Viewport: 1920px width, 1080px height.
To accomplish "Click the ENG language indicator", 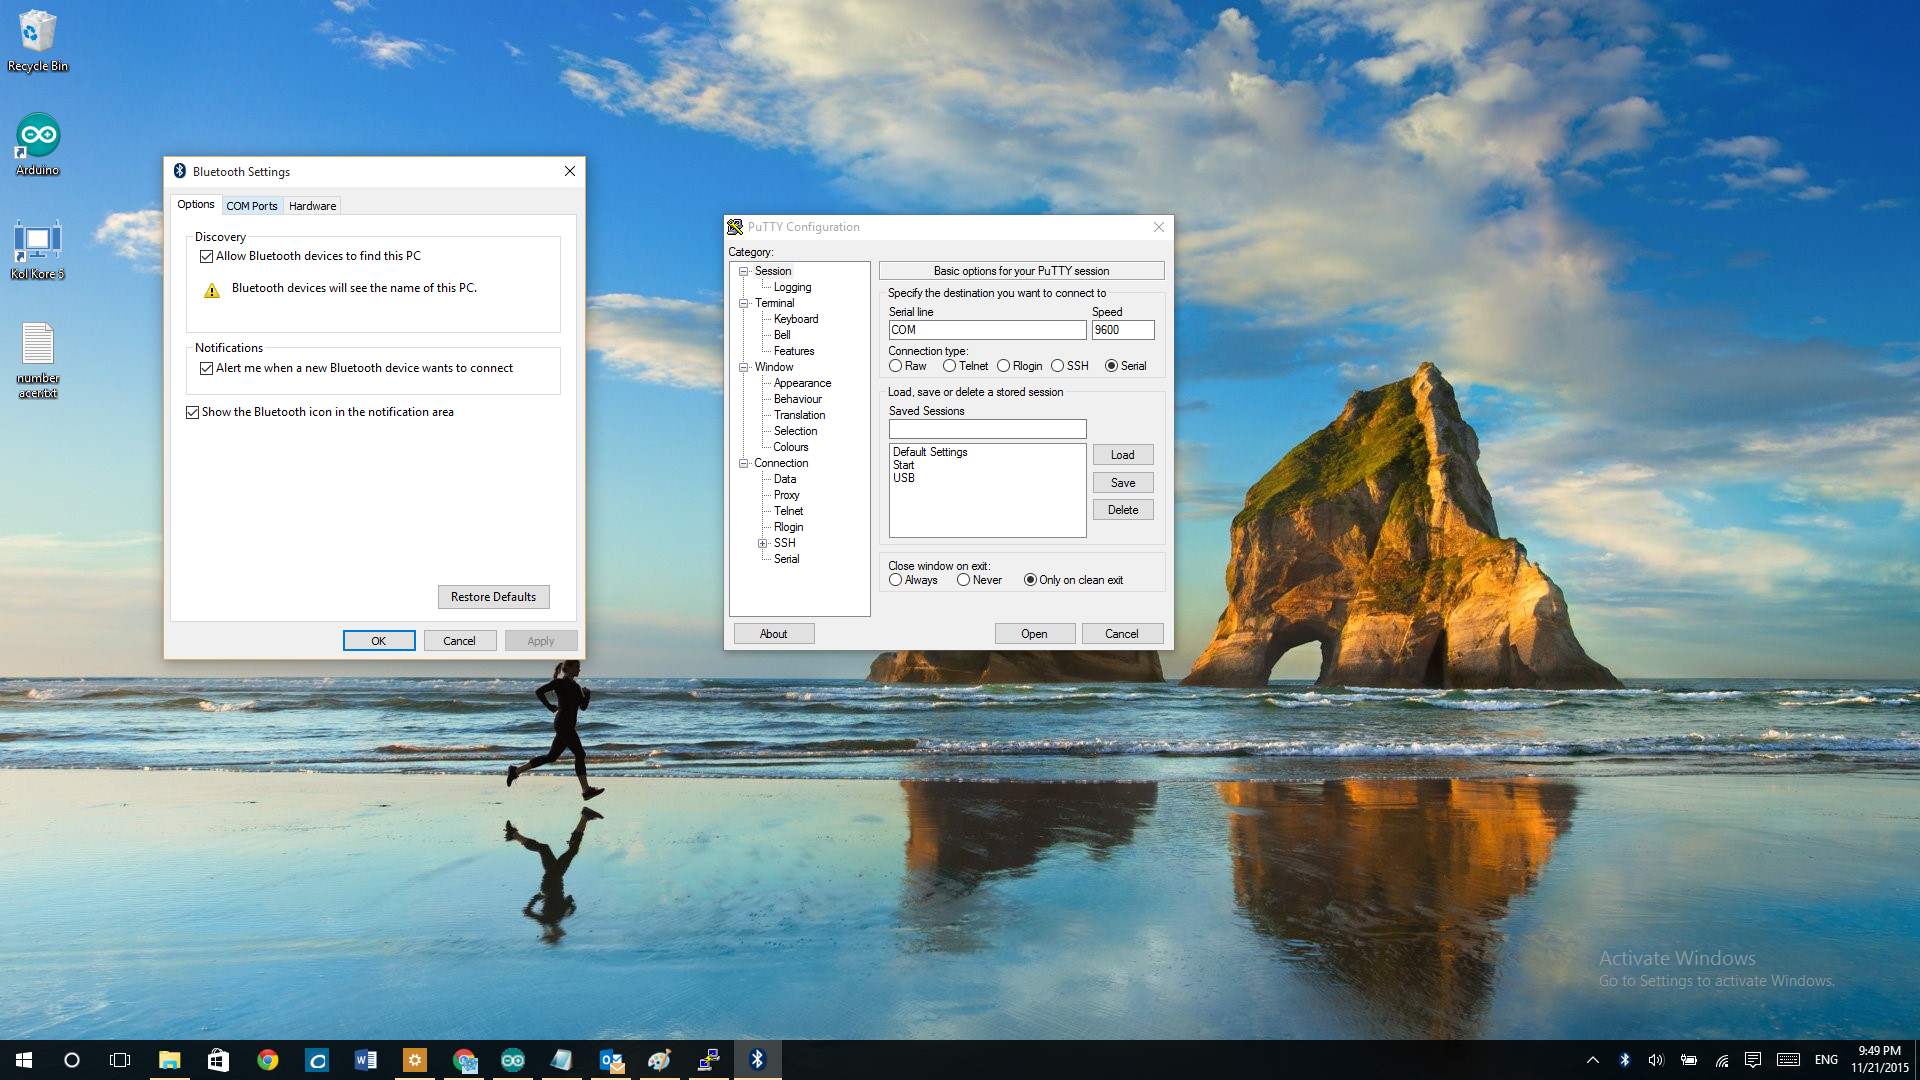I will tap(1826, 1060).
